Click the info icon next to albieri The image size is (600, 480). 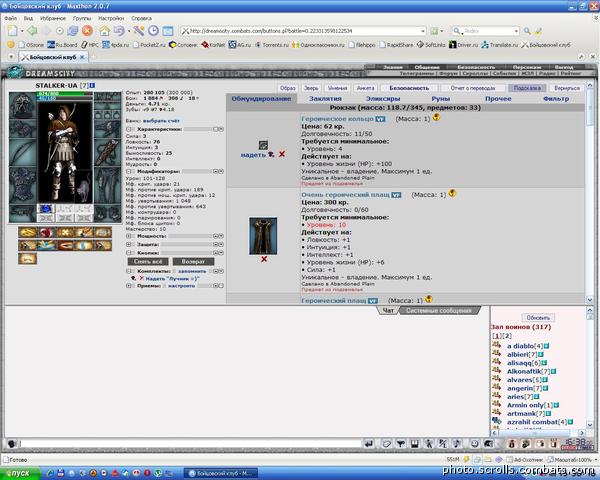tap(541, 354)
